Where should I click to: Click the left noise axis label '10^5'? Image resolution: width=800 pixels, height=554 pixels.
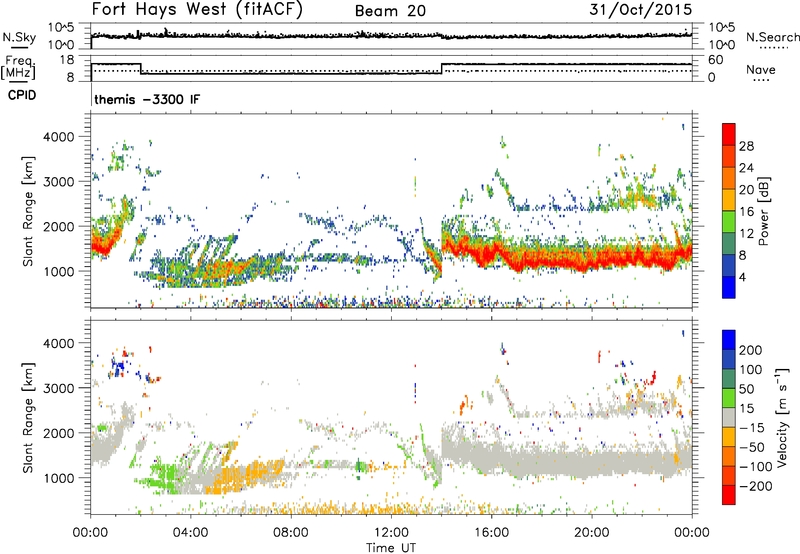tap(61, 28)
